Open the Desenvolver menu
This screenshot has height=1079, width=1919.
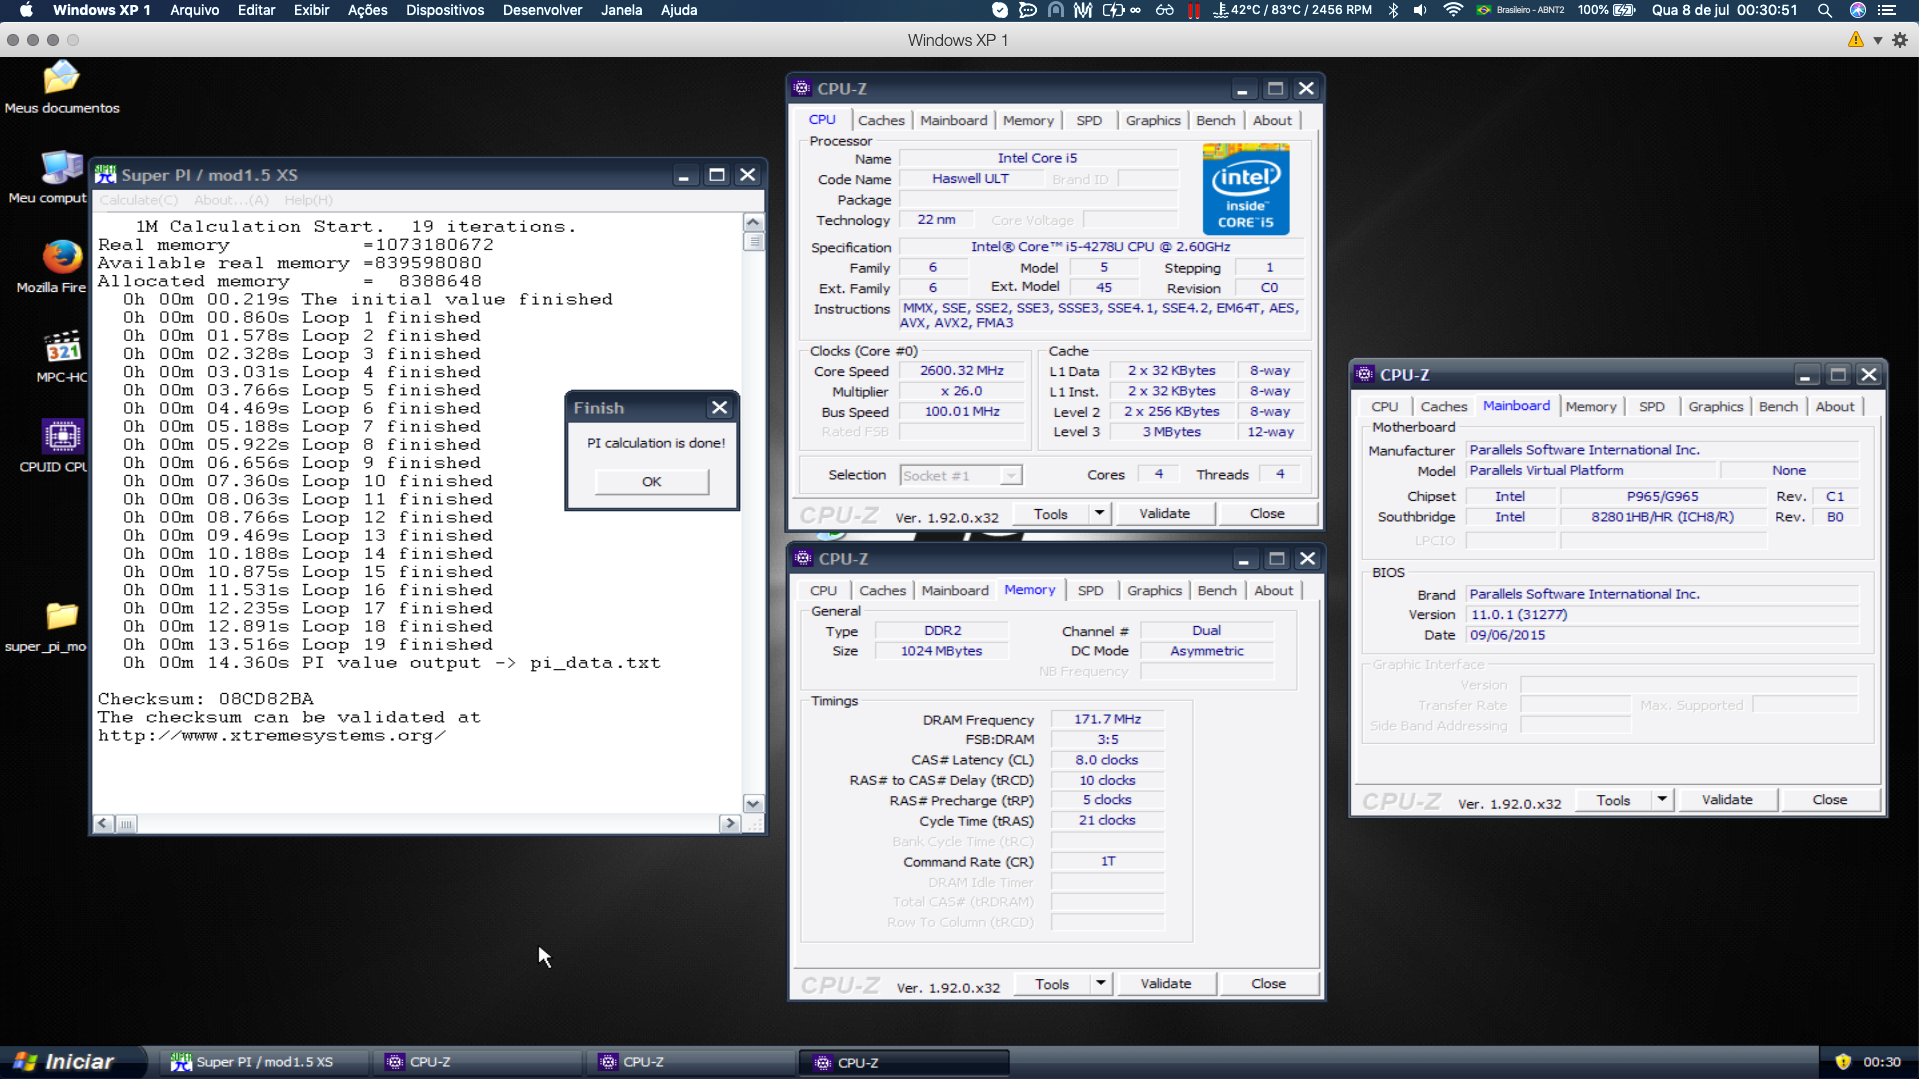tap(542, 10)
